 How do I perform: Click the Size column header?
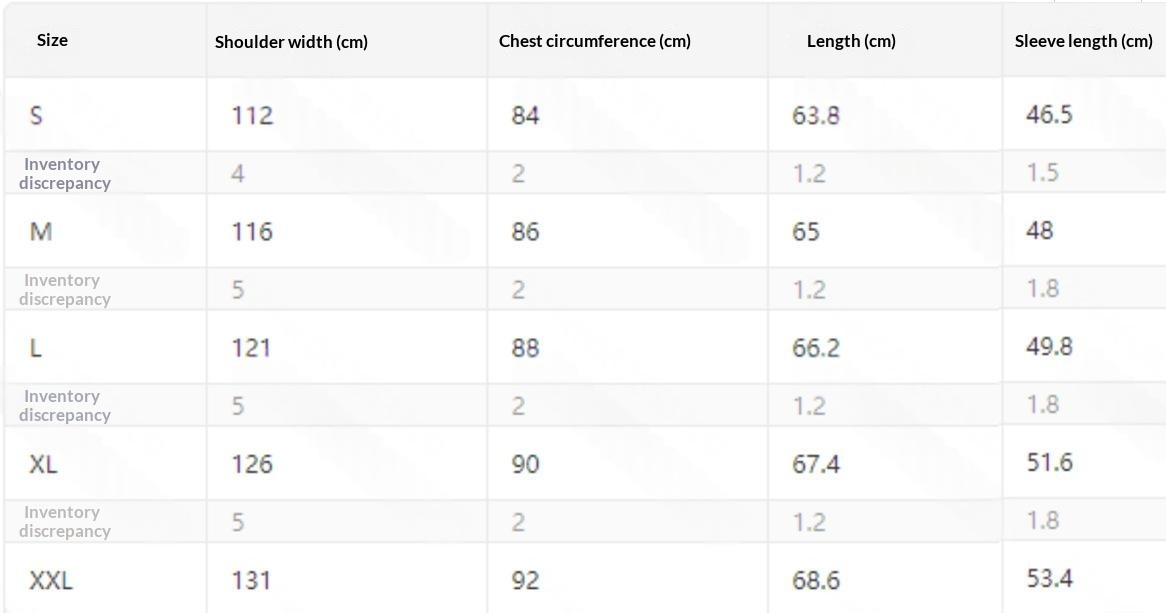[x=52, y=40]
